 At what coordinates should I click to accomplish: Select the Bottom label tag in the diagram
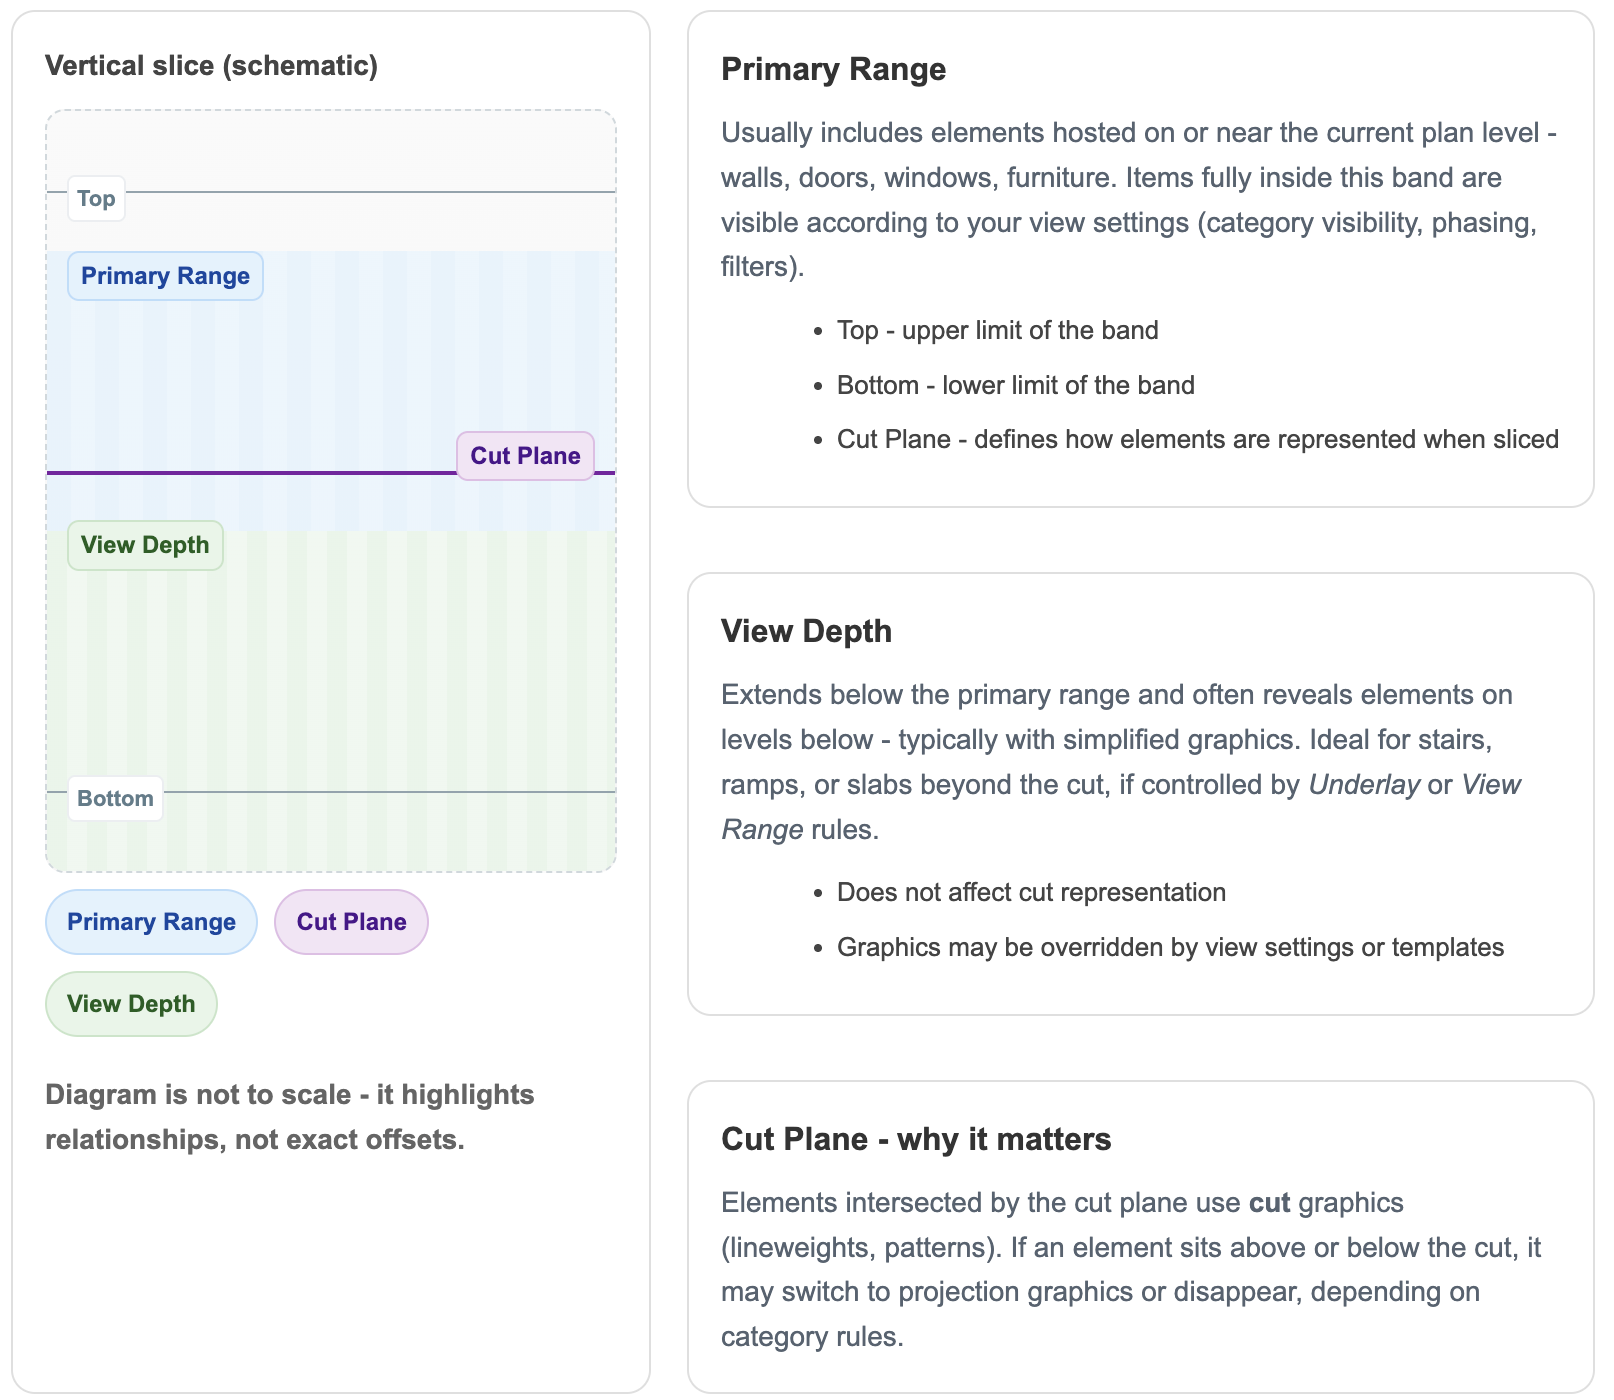click(115, 799)
